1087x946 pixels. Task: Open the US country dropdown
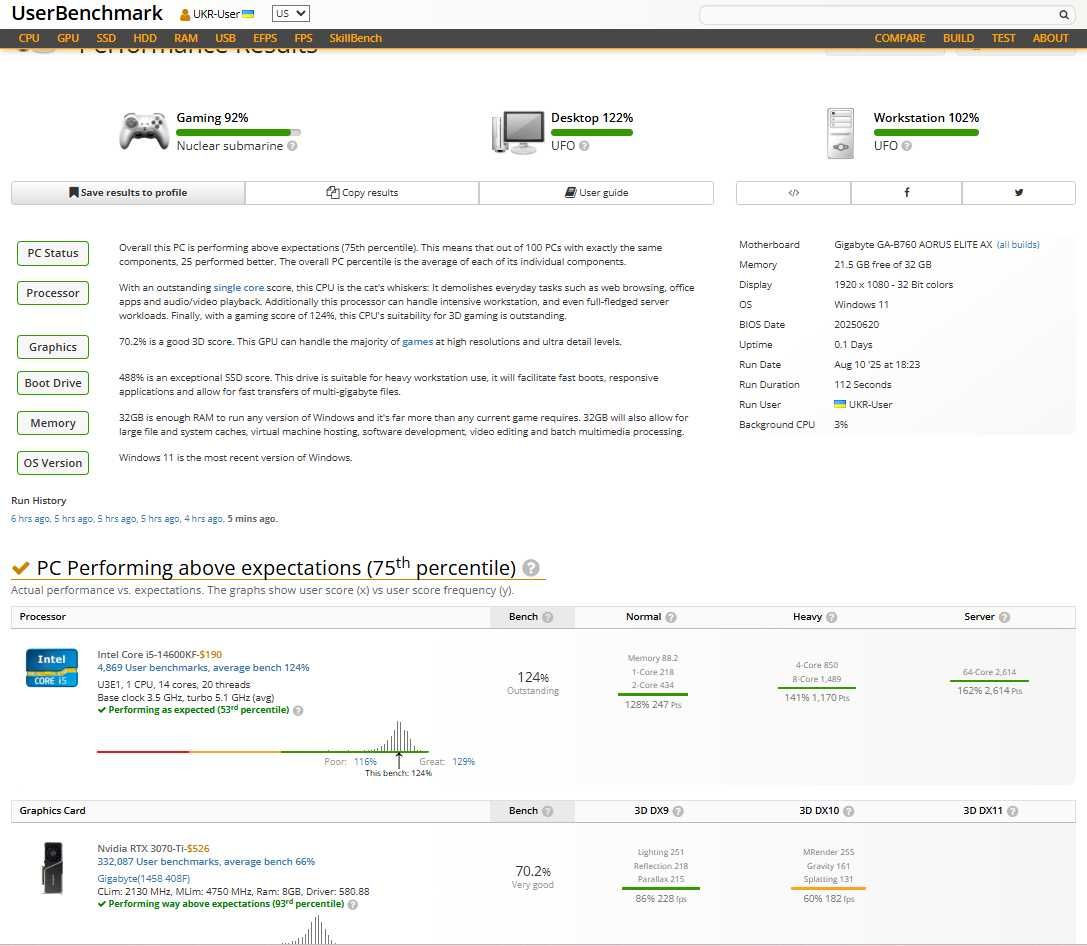[x=290, y=13]
